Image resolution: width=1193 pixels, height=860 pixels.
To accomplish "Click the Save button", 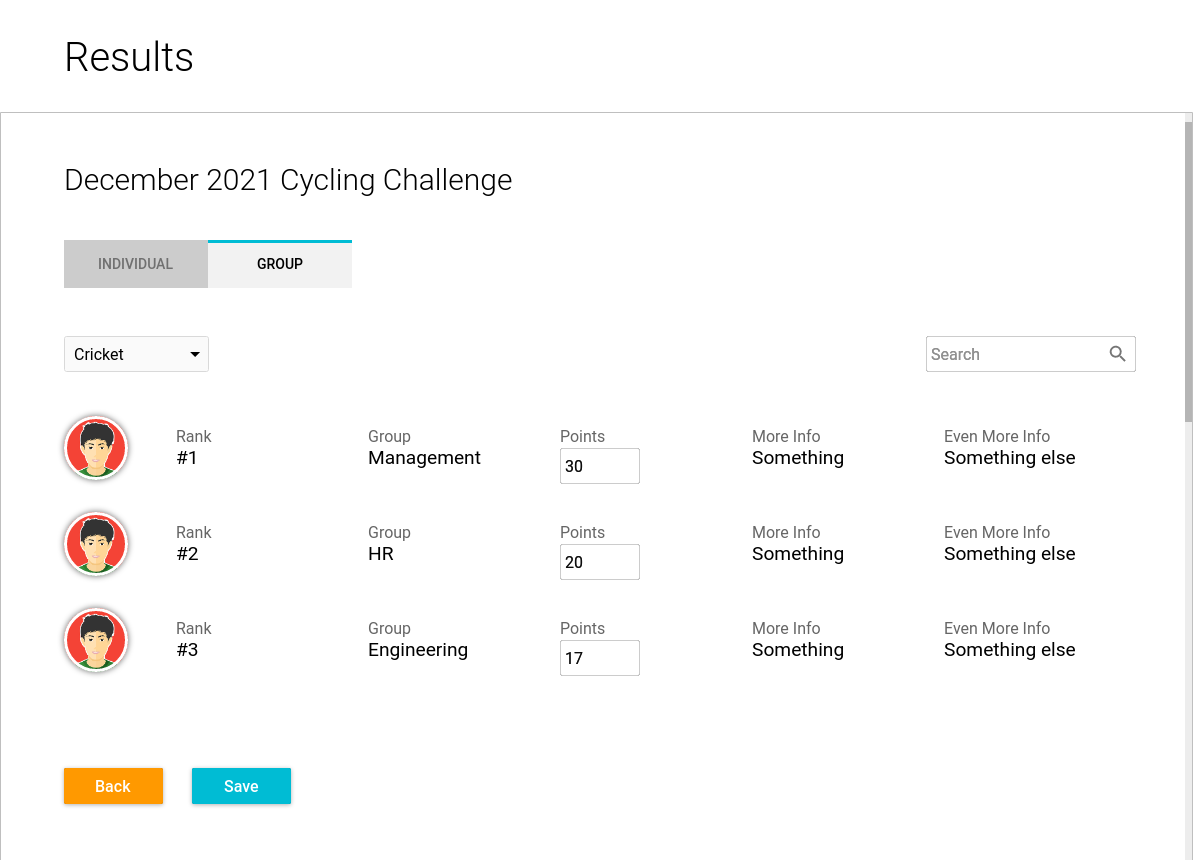I will click(241, 786).
